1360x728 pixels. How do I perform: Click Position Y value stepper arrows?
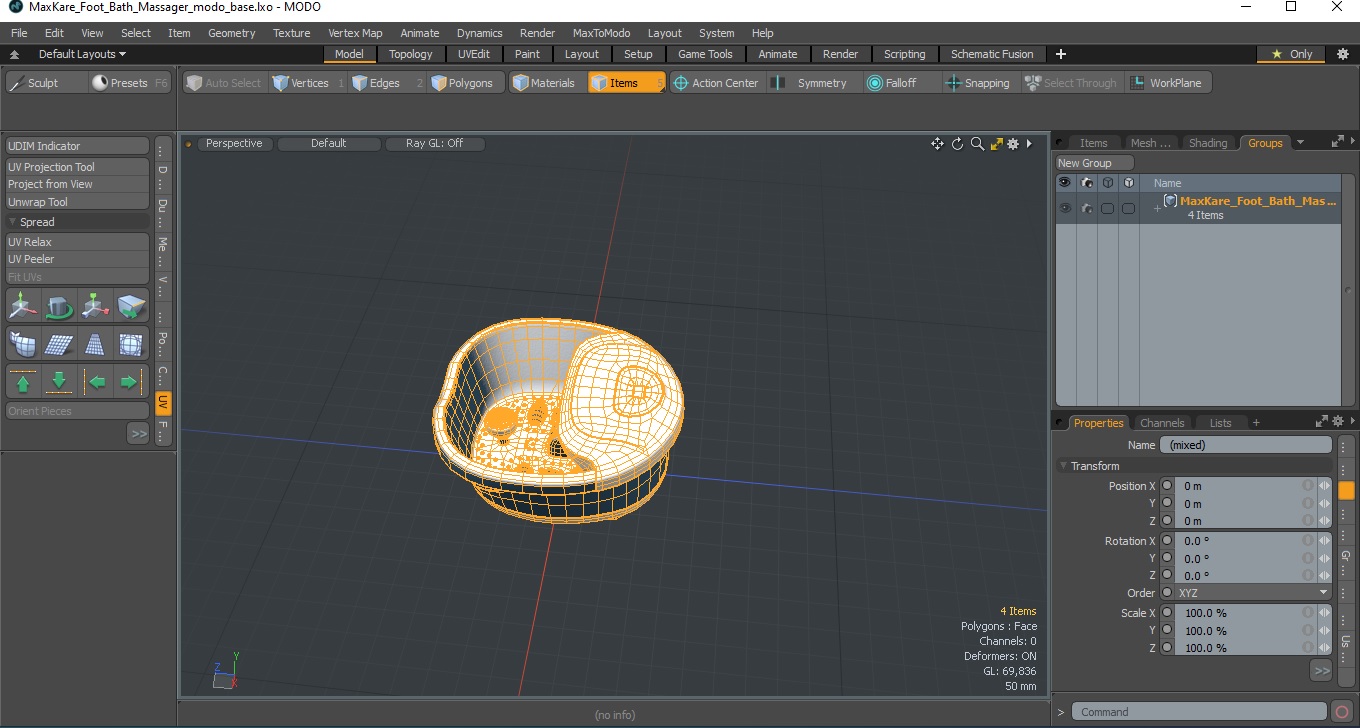[x=1325, y=503]
